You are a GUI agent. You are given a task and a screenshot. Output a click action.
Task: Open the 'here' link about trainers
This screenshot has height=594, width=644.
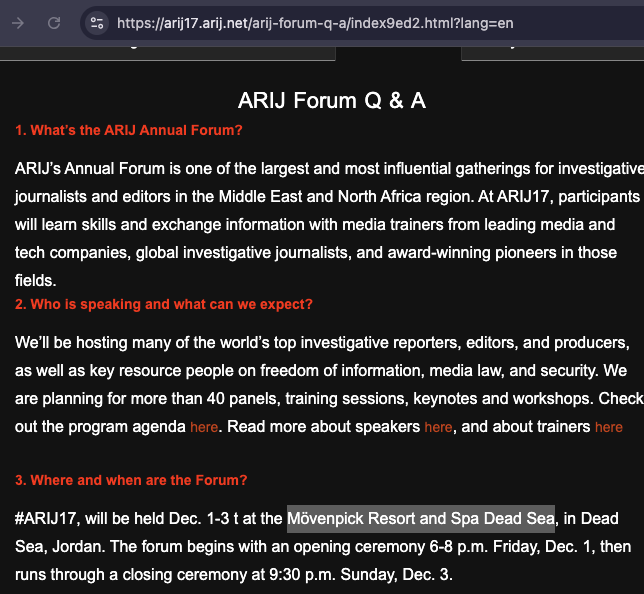pos(608,427)
